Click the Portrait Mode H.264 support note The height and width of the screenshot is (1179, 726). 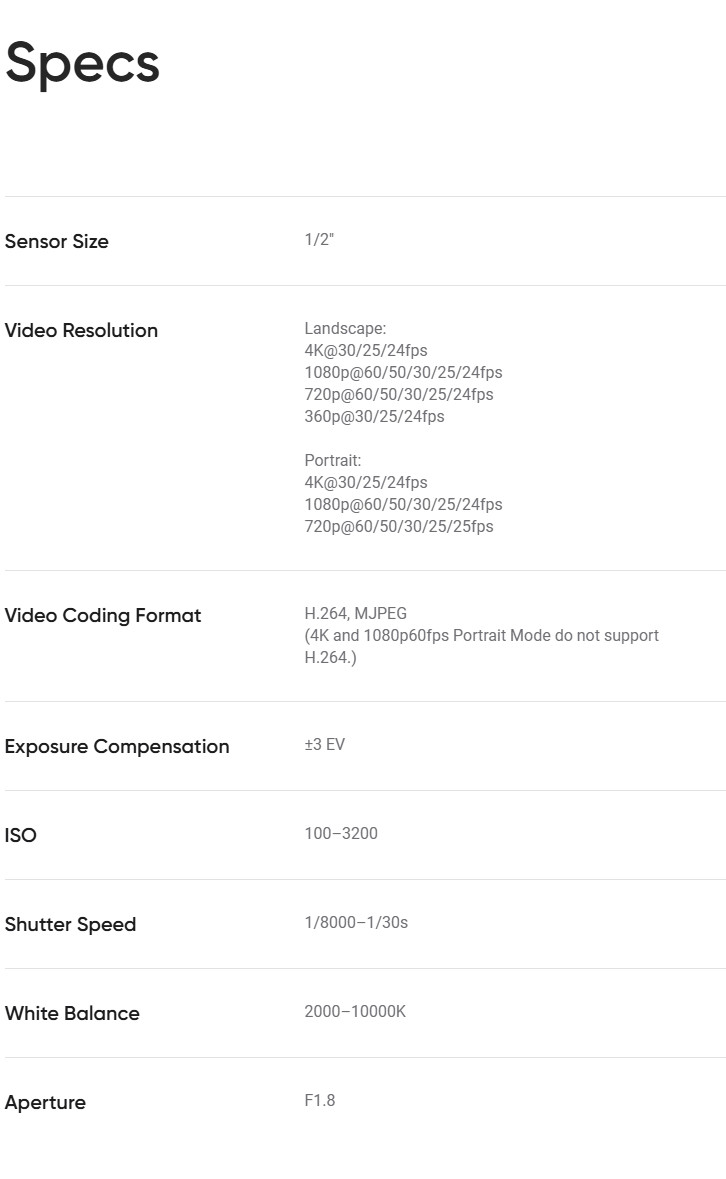point(481,646)
